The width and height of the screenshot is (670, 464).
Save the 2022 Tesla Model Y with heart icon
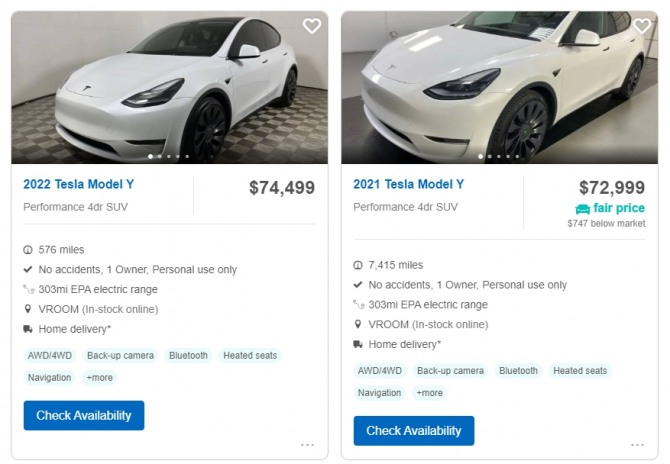pos(312,26)
